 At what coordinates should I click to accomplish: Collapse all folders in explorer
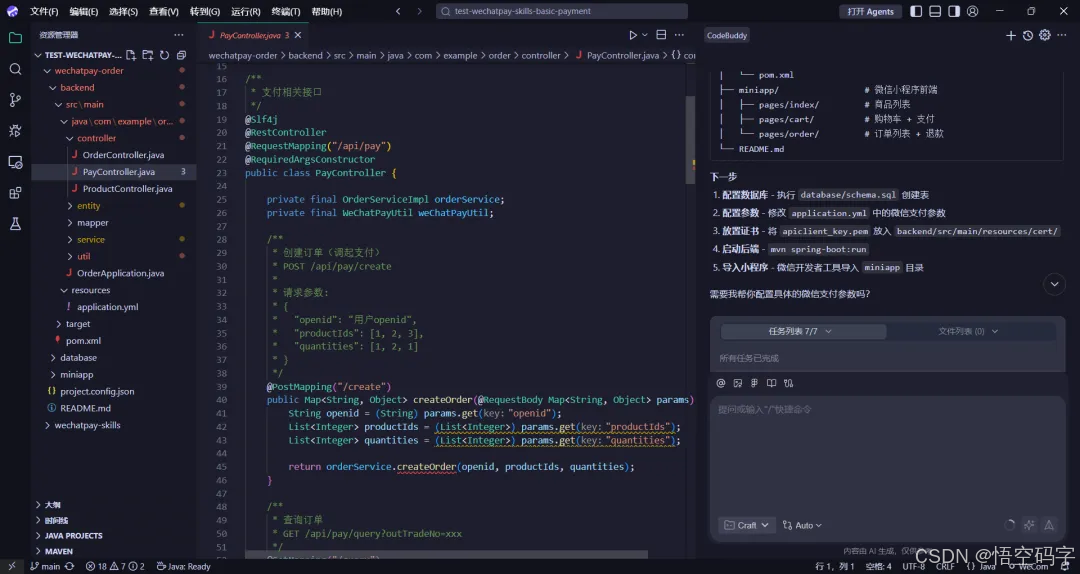coord(181,55)
